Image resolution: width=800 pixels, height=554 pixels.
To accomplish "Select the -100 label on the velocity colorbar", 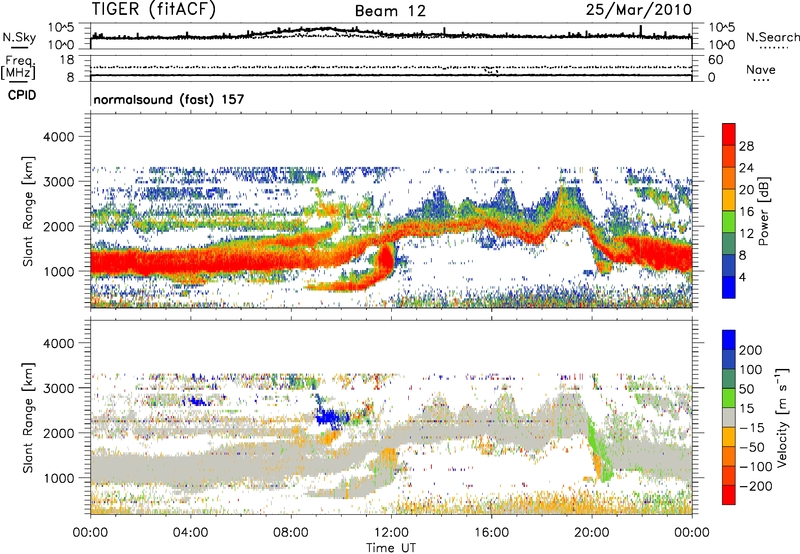I will [756, 467].
